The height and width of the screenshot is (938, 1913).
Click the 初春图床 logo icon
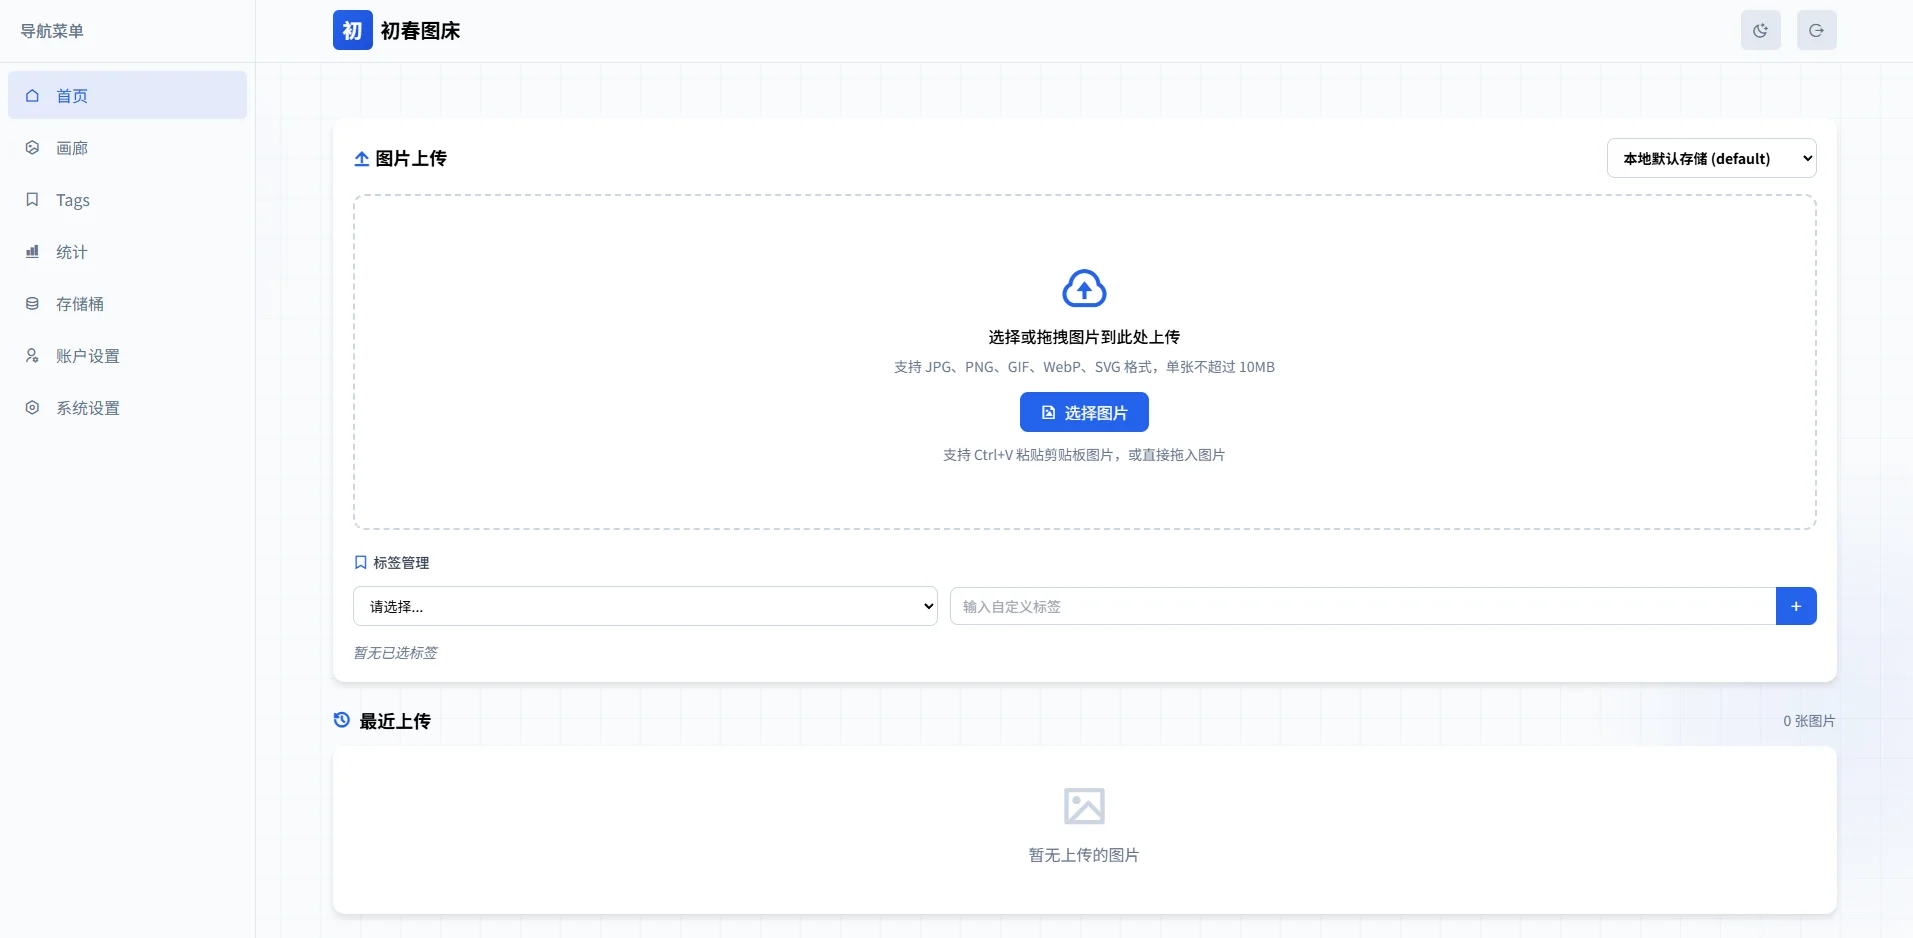pos(352,30)
